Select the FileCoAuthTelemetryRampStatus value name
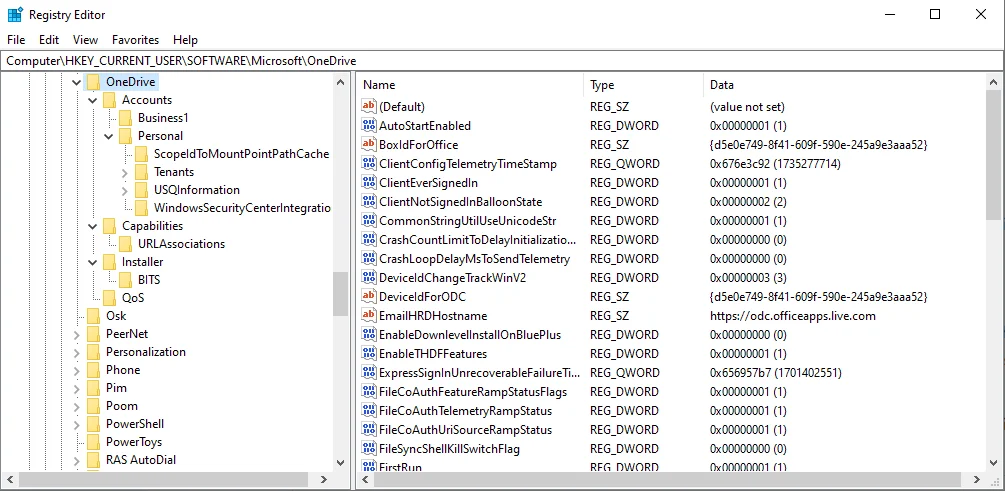Screen dimensions: 1005x491 pyautogui.click(x=465, y=411)
